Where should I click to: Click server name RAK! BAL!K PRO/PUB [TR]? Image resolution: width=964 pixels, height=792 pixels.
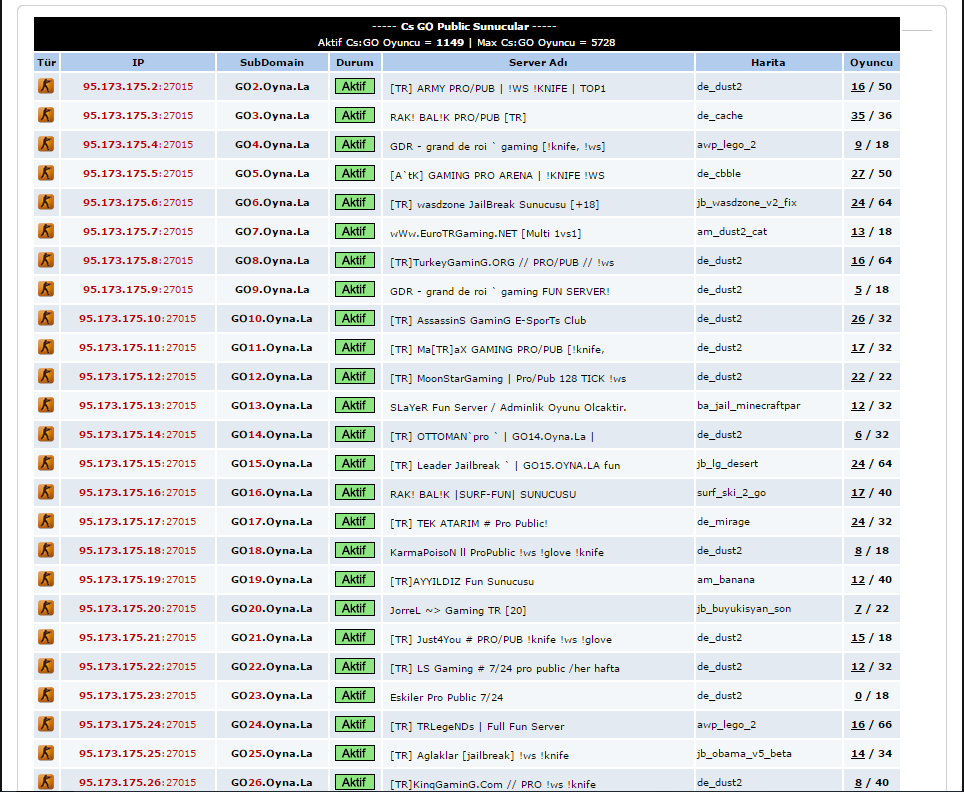point(458,117)
